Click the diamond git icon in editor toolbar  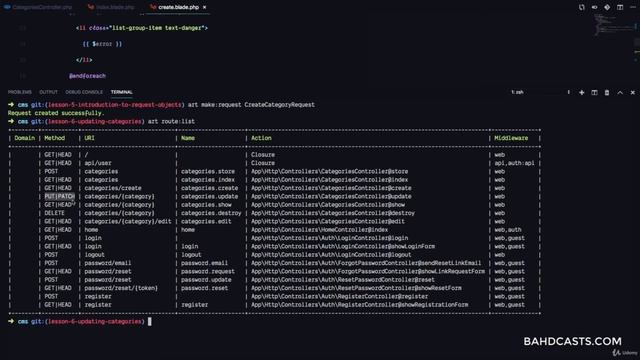pyautogui.click(x=607, y=7)
